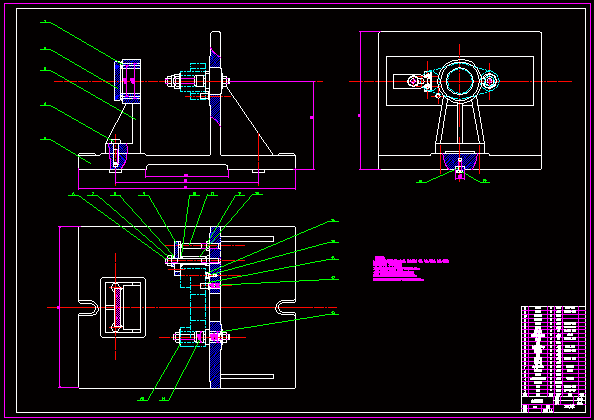Select the plan view of the base plate

[187, 307]
